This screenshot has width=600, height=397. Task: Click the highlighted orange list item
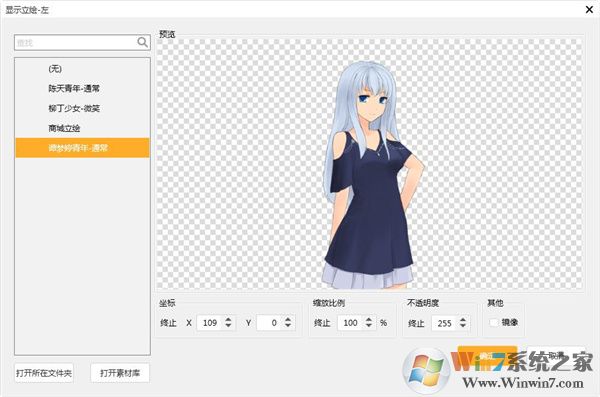click(82, 148)
